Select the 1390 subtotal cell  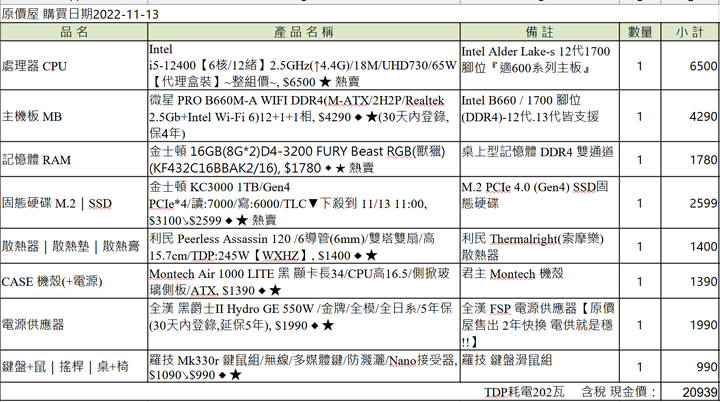691,281
